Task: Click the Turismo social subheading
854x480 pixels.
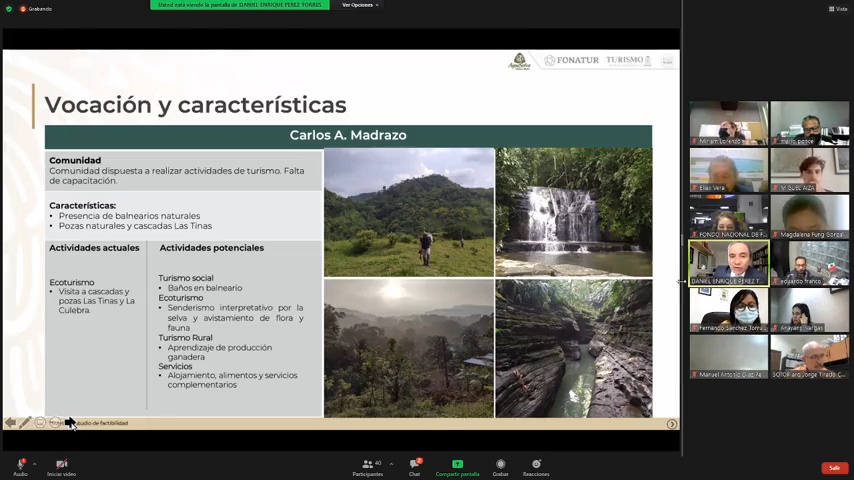Action: [186, 278]
